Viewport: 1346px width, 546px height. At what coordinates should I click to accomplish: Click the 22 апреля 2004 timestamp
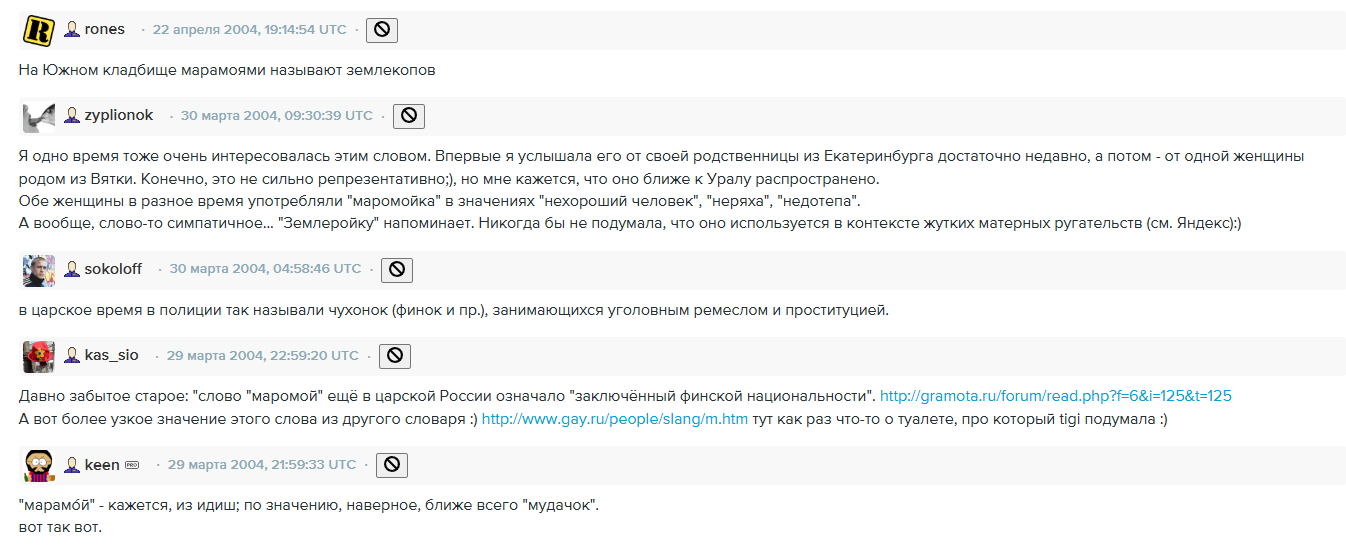(x=249, y=30)
